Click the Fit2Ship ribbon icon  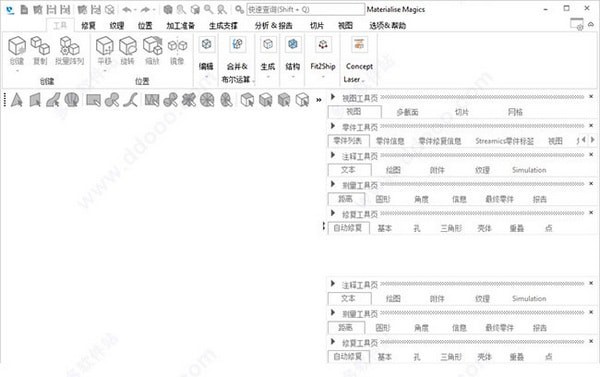(x=323, y=45)
